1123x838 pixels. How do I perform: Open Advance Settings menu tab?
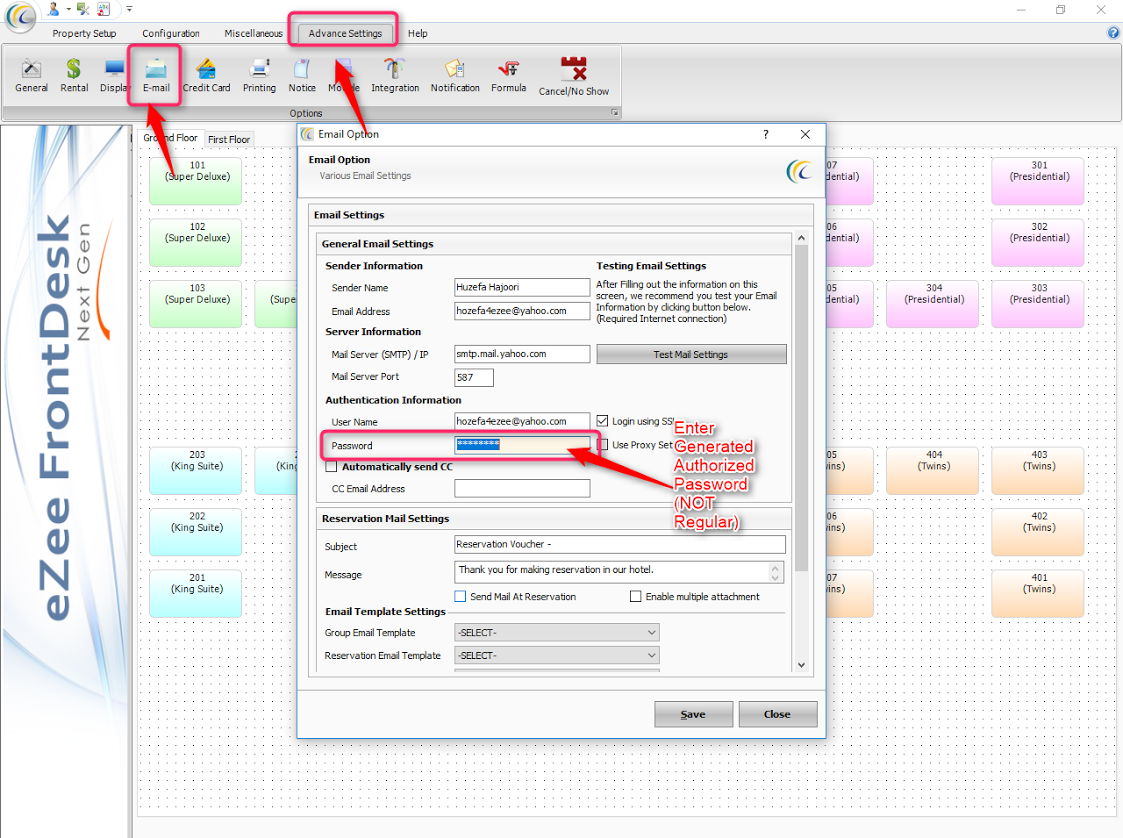coord(345,33)
